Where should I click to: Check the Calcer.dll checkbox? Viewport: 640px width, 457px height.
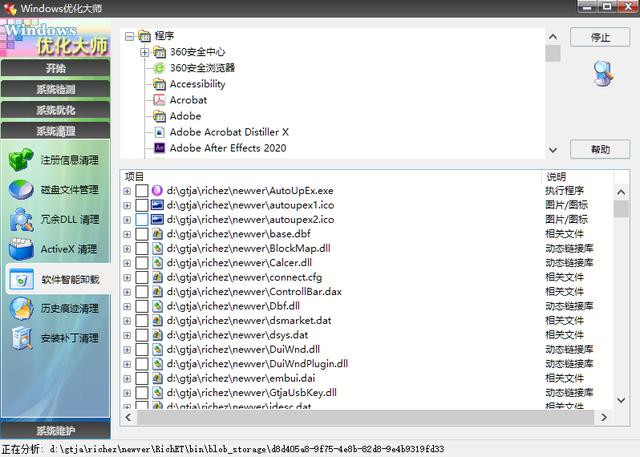[142, 263]
